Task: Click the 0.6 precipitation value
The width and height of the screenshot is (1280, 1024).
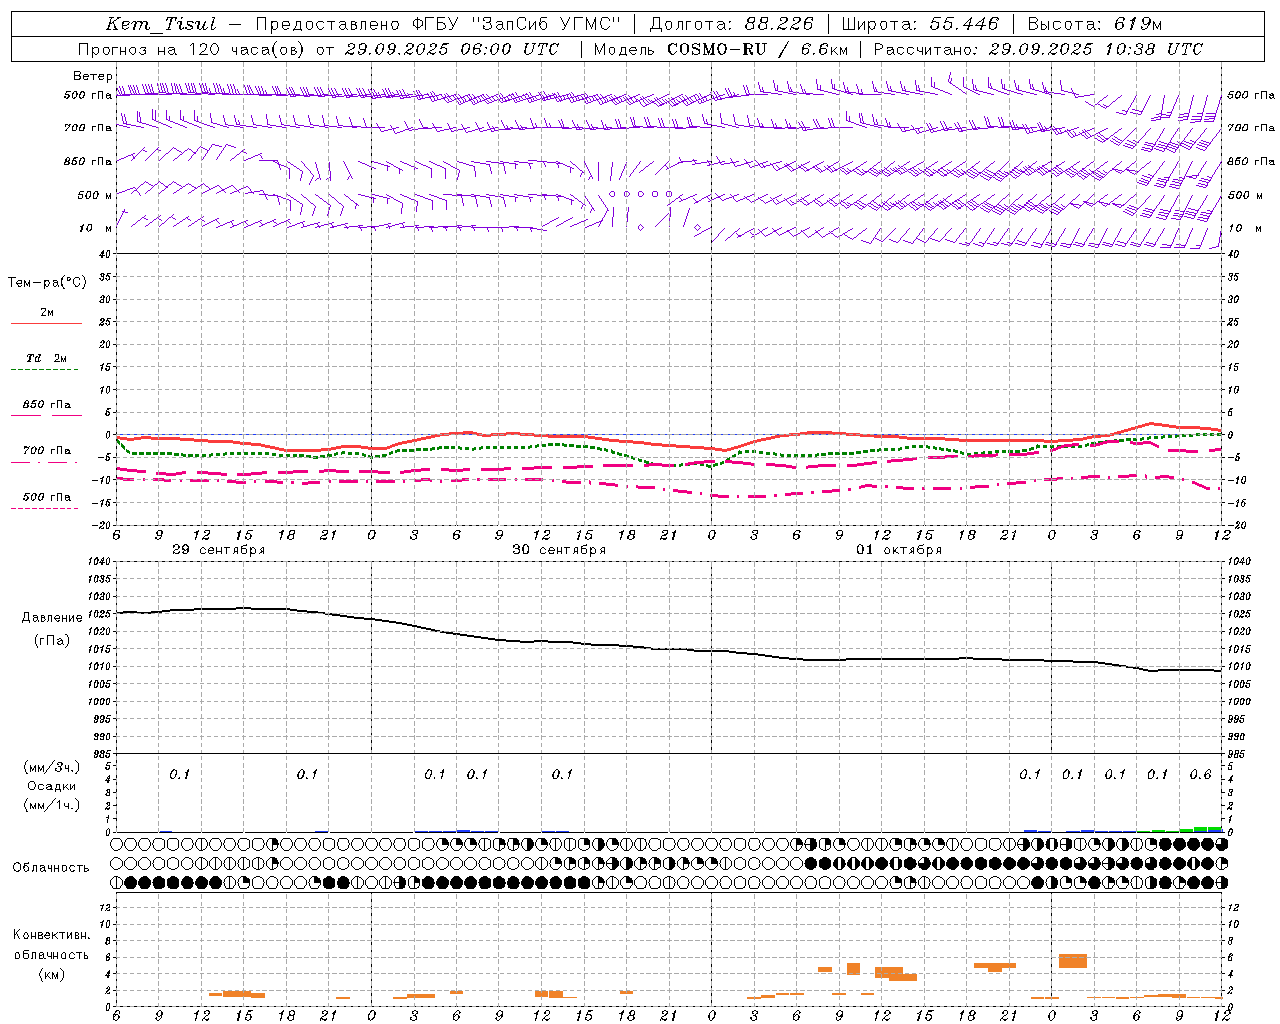Action: click(1200, 775)
